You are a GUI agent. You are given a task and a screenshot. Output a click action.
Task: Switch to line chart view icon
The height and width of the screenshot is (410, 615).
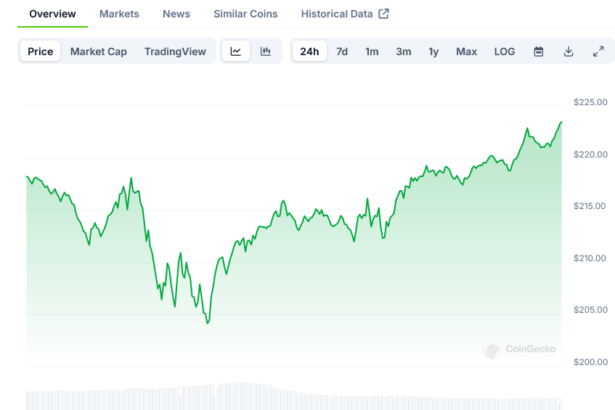tap(235, 51)
